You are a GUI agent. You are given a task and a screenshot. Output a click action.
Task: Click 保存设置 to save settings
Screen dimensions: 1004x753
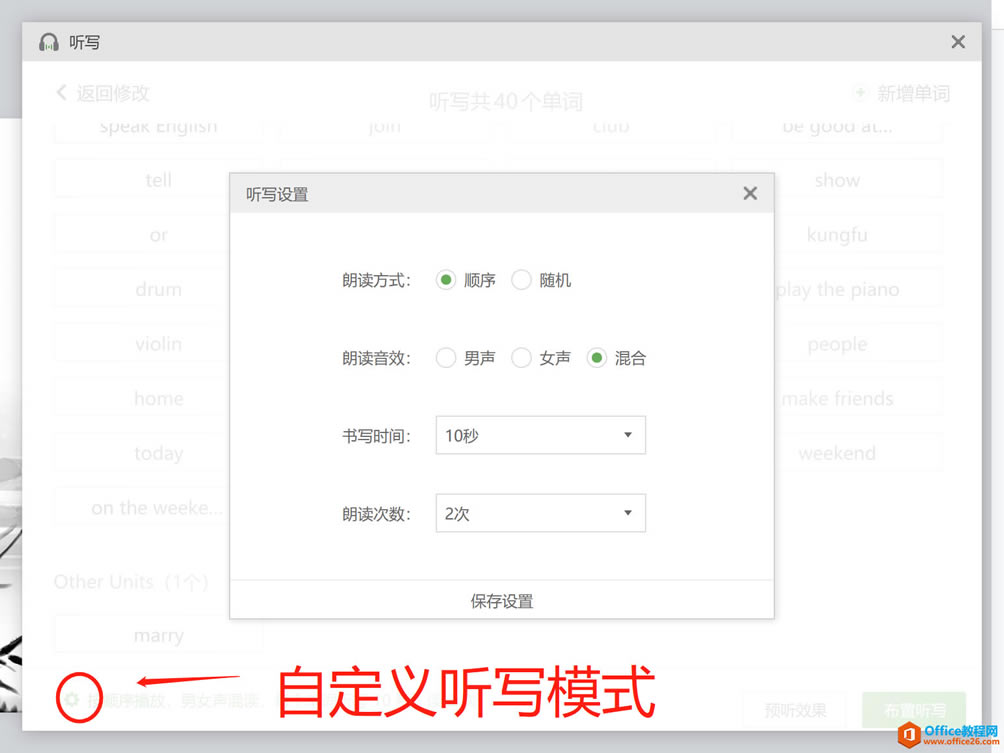501,601
